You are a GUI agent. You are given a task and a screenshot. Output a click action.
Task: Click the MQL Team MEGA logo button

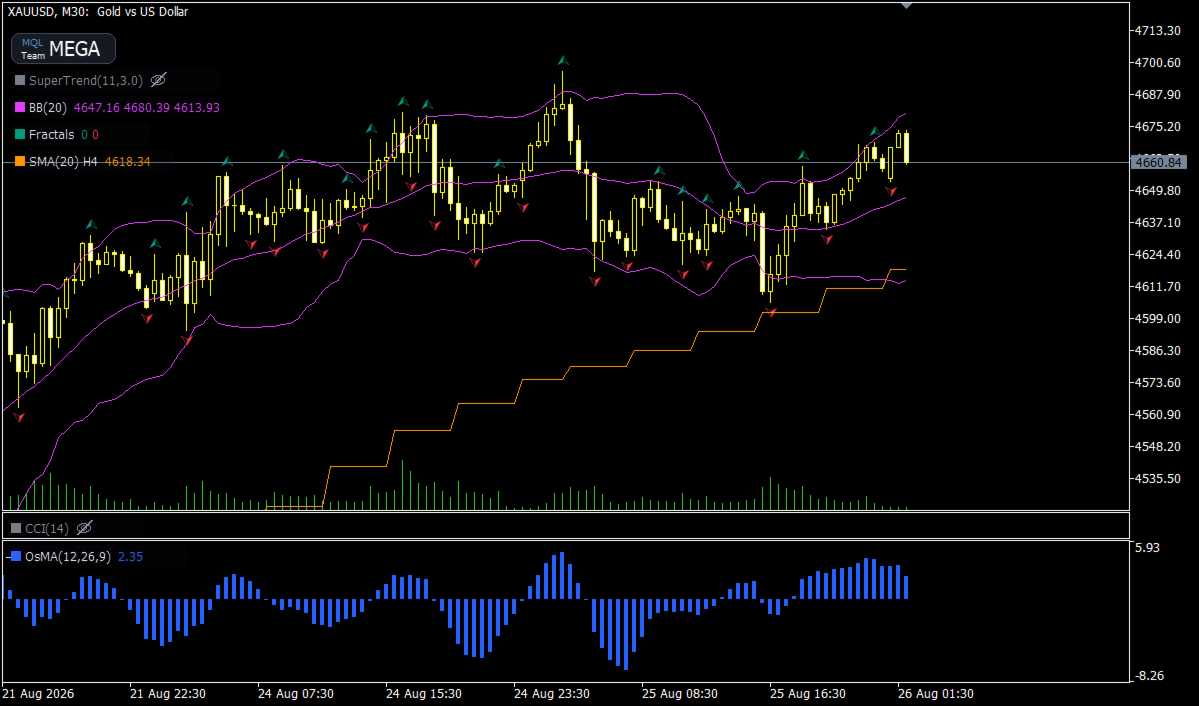point(63,49)
